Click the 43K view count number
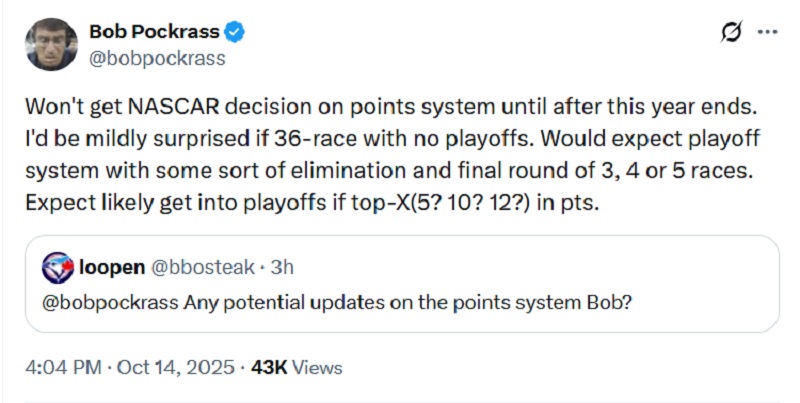The height and width of the screenshot is (403, 800). coord(269,367)
